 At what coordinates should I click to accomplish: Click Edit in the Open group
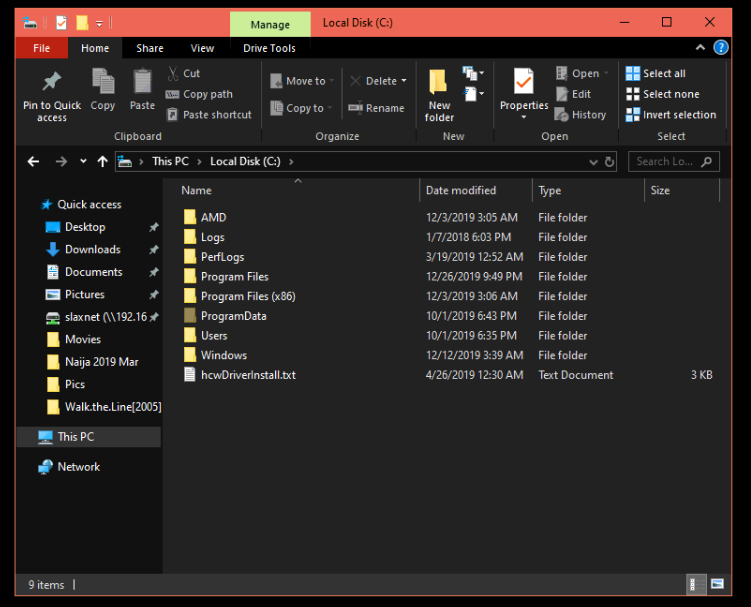pyautogui.click(x=573, y=94)
